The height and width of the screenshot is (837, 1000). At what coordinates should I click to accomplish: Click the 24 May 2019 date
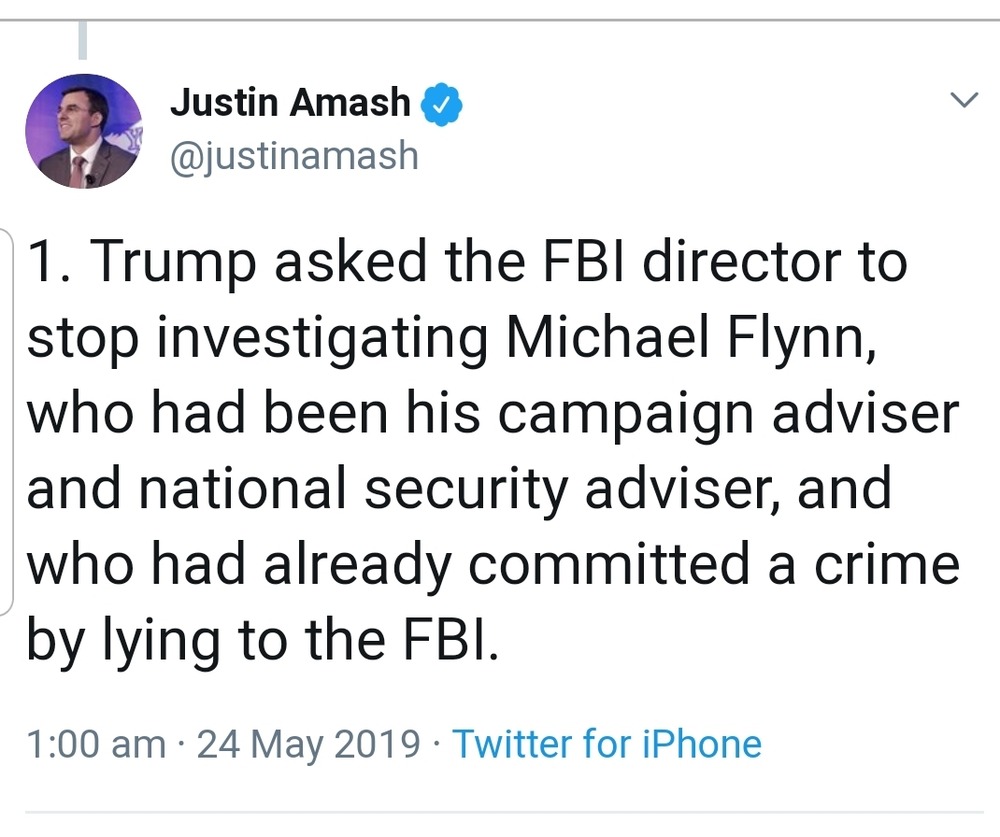(309, 744)
